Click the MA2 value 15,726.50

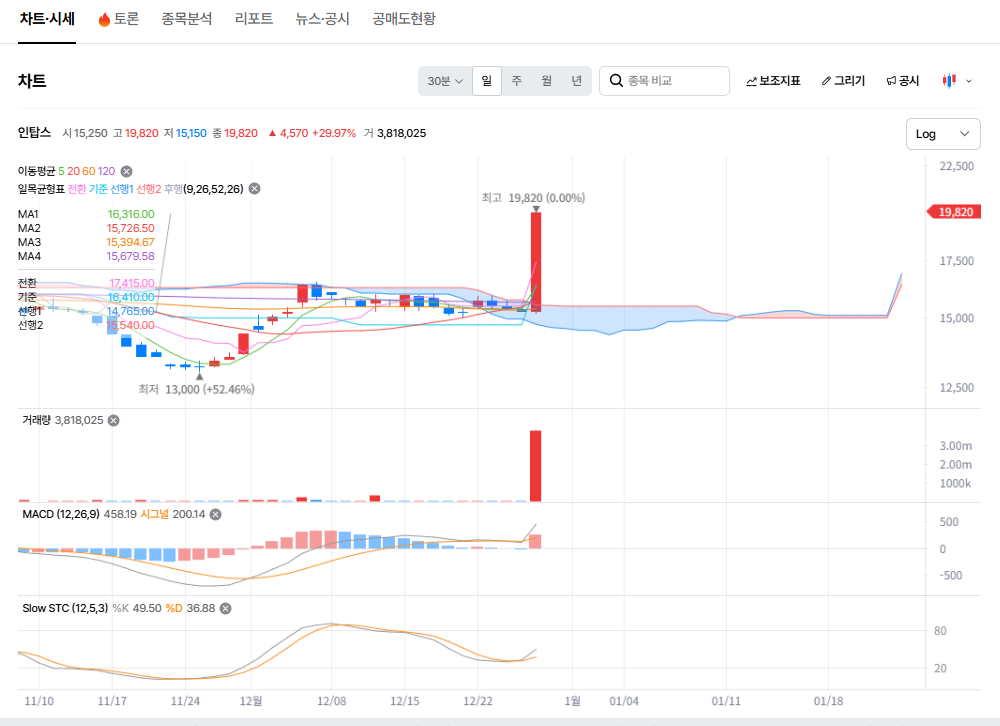click(131, 228)
